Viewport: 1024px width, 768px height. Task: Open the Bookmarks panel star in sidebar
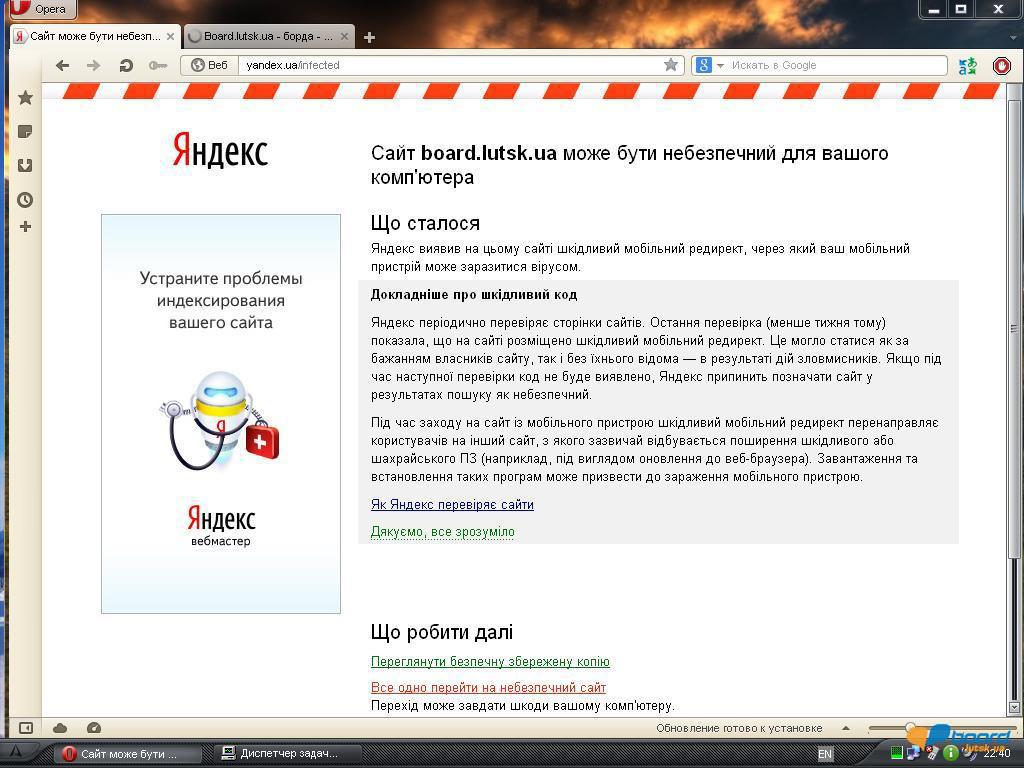25,98
